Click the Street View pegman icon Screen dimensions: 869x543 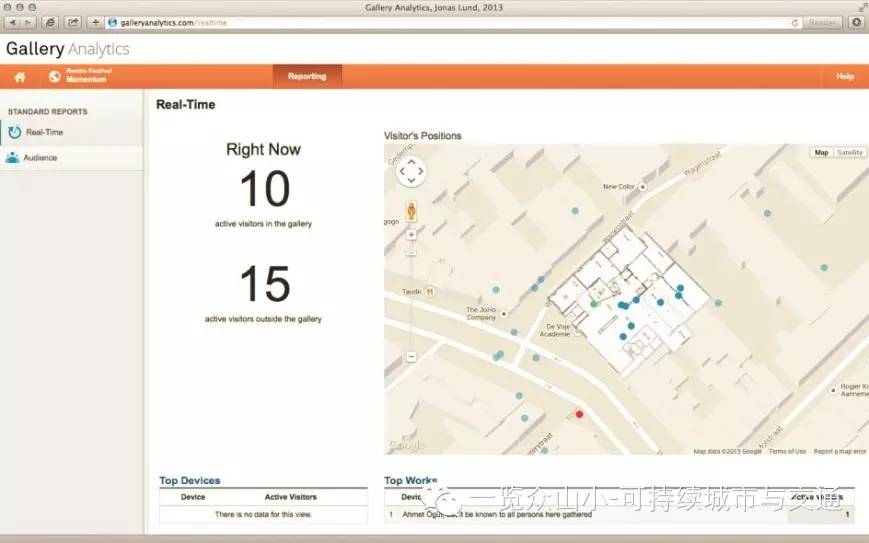pos(411,211)
